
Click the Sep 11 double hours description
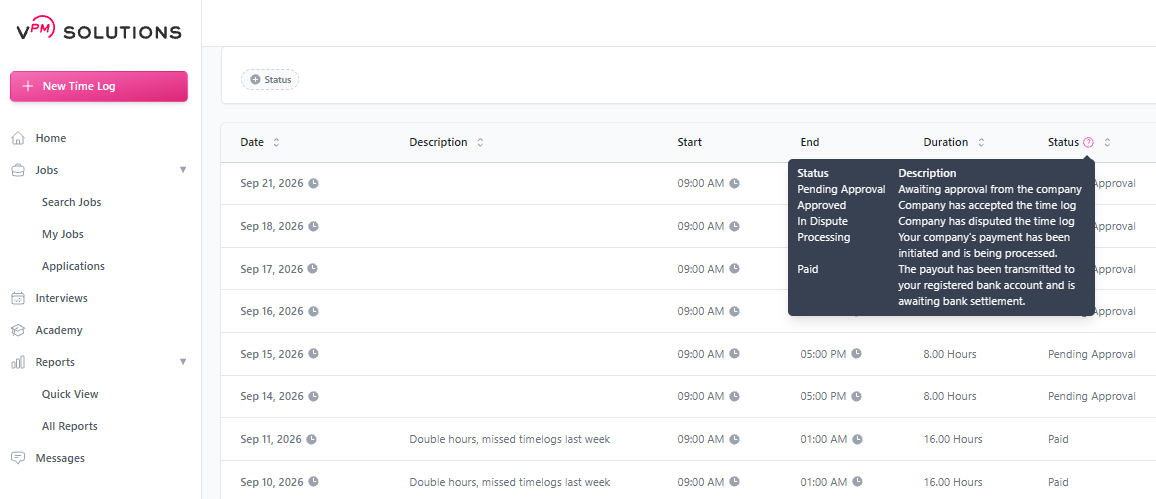(x=509, y=439)
